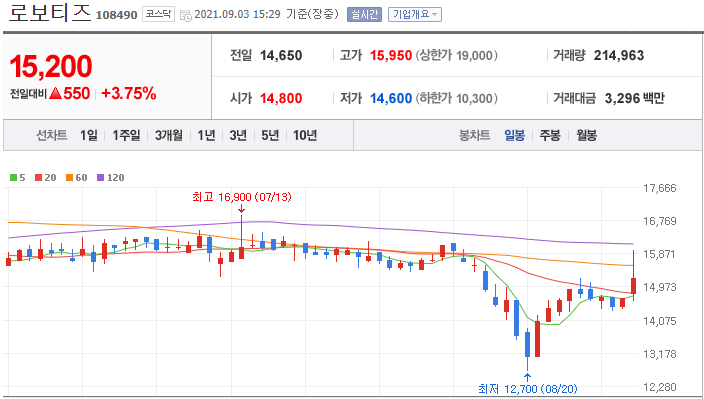The image size is (704, 399).
Task: Switch to 월봉 candlestick chart
Action: pyautogui.click(x=586, y=135)
